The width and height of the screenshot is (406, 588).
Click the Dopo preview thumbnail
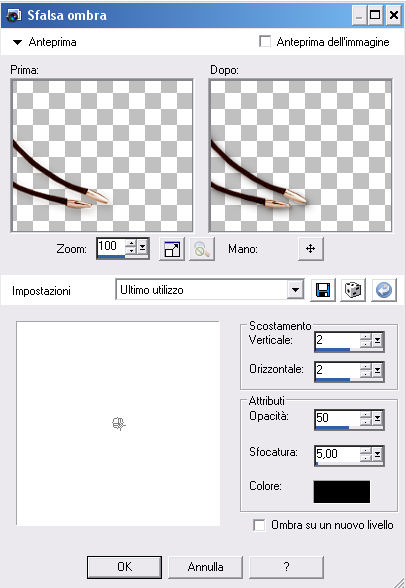pyautogui.click(x=301, y=155)
